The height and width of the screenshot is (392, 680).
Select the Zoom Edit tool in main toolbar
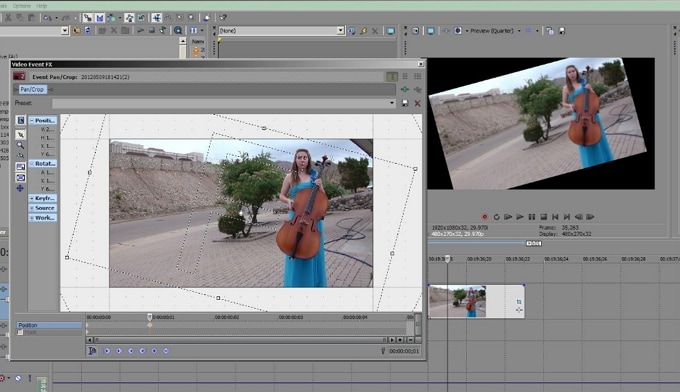(191, 18)
